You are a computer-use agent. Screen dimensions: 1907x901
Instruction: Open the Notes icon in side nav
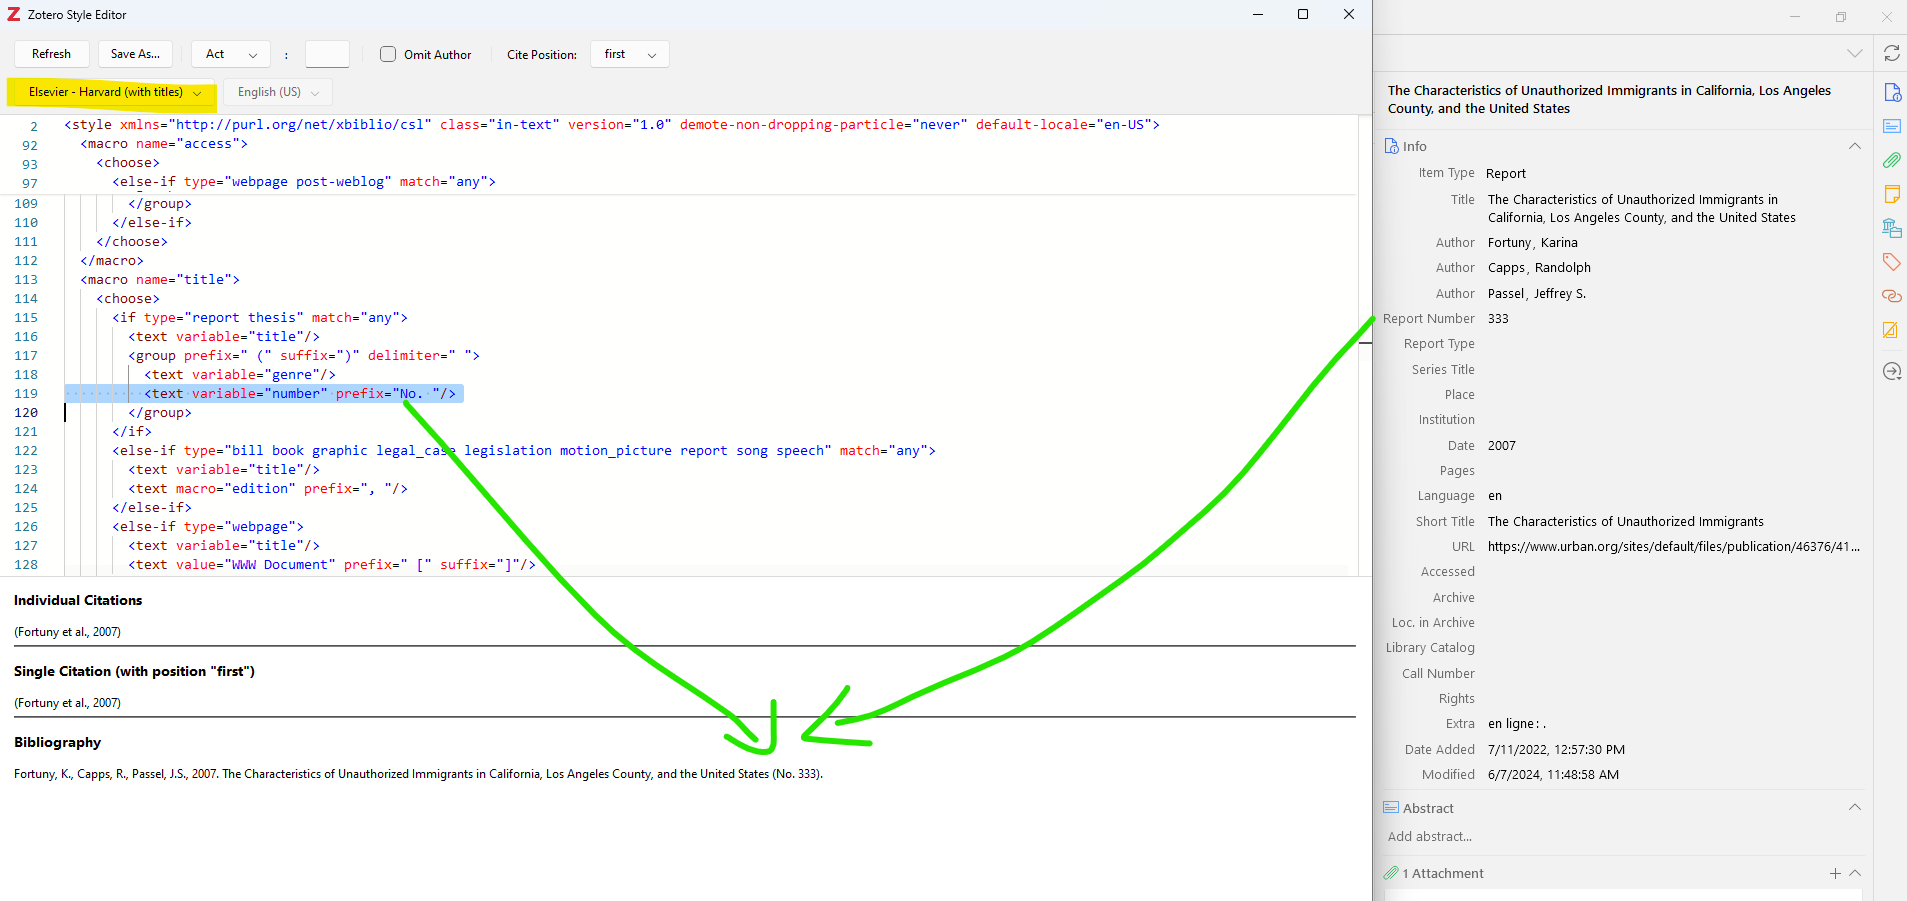(x=1892, y=194)
